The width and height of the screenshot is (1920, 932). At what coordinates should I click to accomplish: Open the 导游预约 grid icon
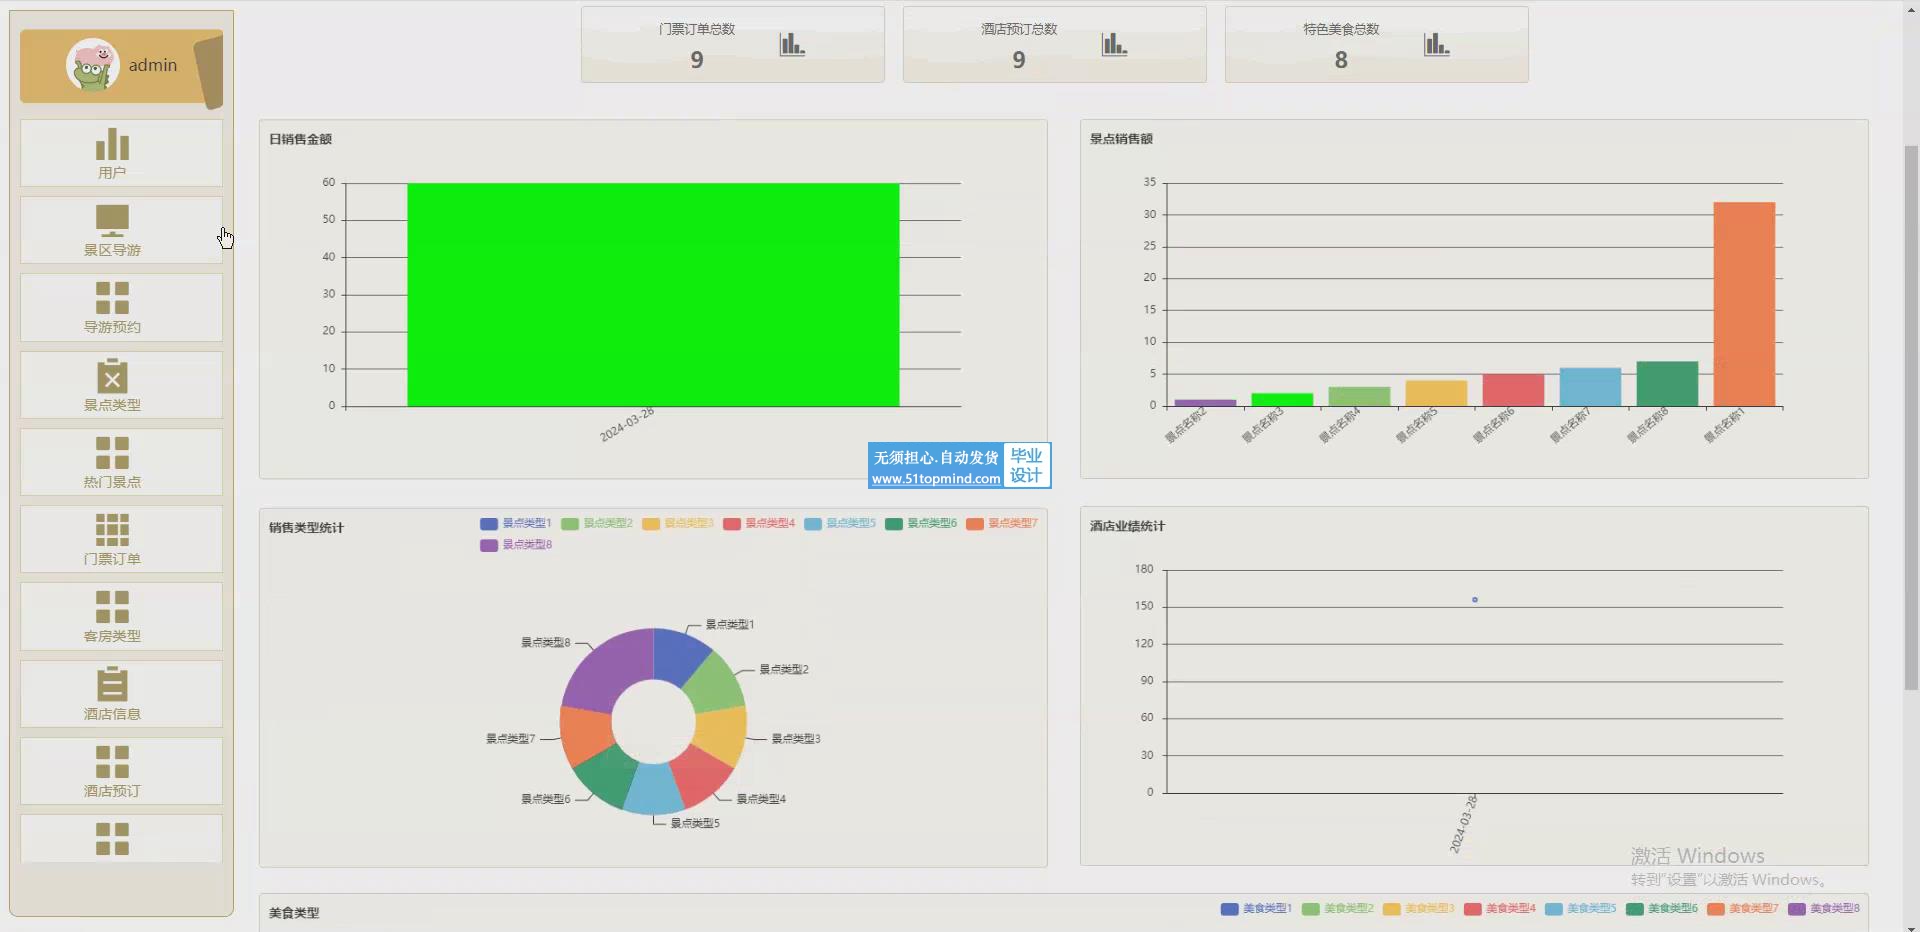click(x=112, y=298)
